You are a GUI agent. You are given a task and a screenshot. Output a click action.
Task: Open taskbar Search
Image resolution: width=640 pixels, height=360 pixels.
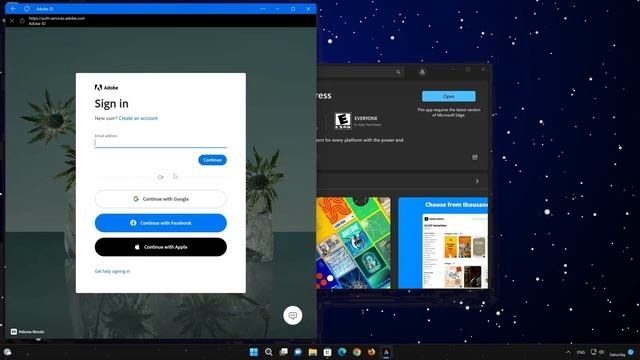click(268, 352)
